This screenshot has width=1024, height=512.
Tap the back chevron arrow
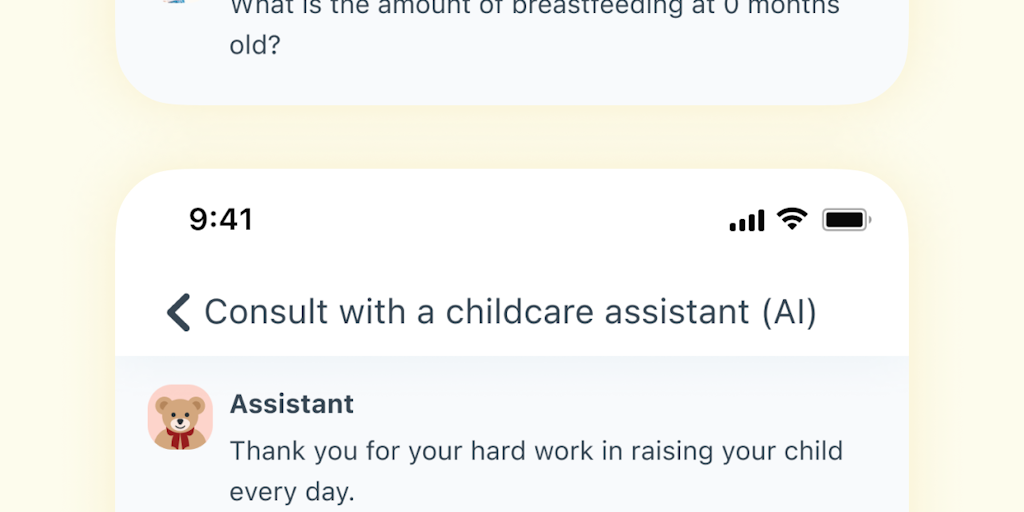pyautogui.click(x=178, y=312)
